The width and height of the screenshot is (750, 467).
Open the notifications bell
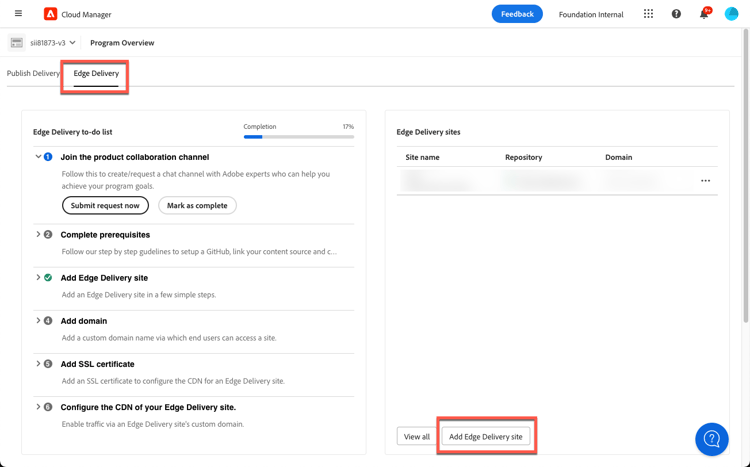click(x=704, y=14)
